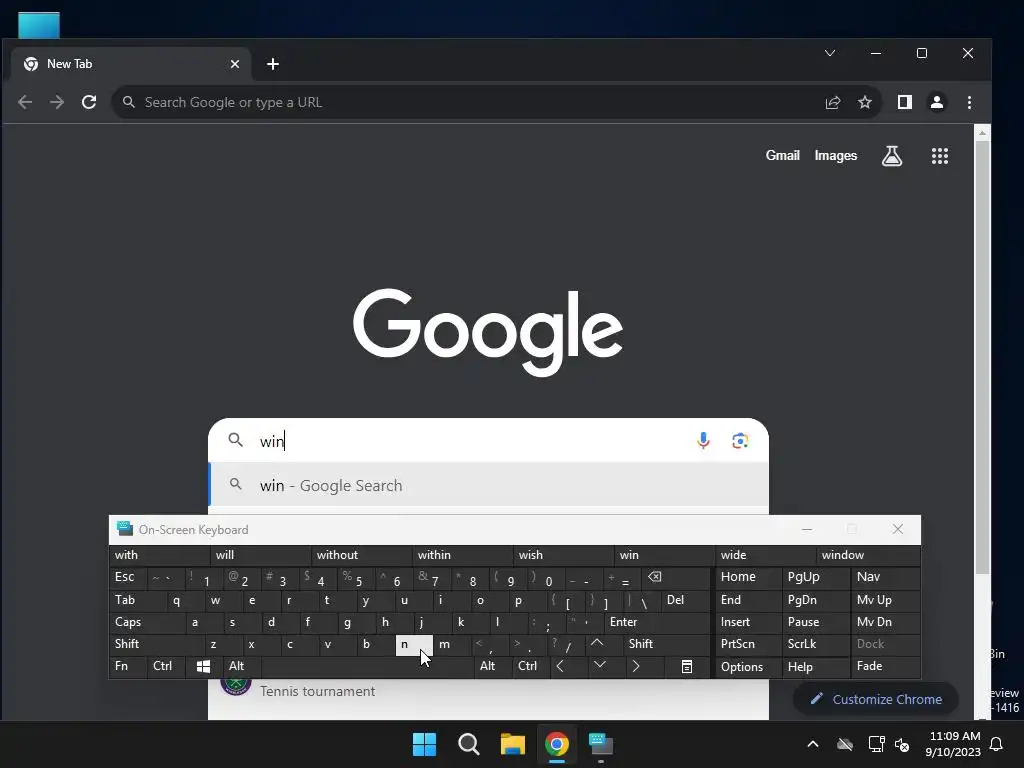Start voice search with the microphone icon
1024x768 pixels.
pos(703,441)
